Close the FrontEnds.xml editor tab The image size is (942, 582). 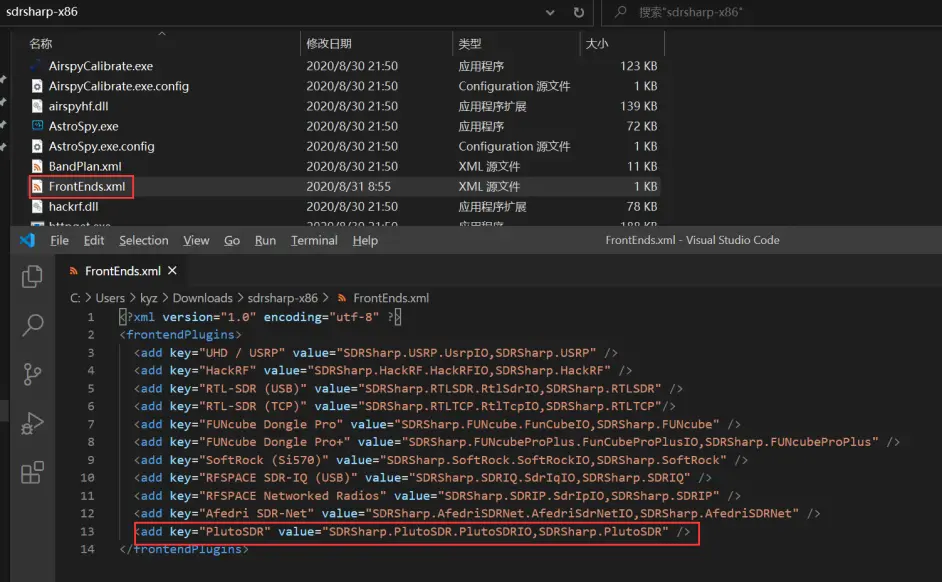[x=172, y=271]
